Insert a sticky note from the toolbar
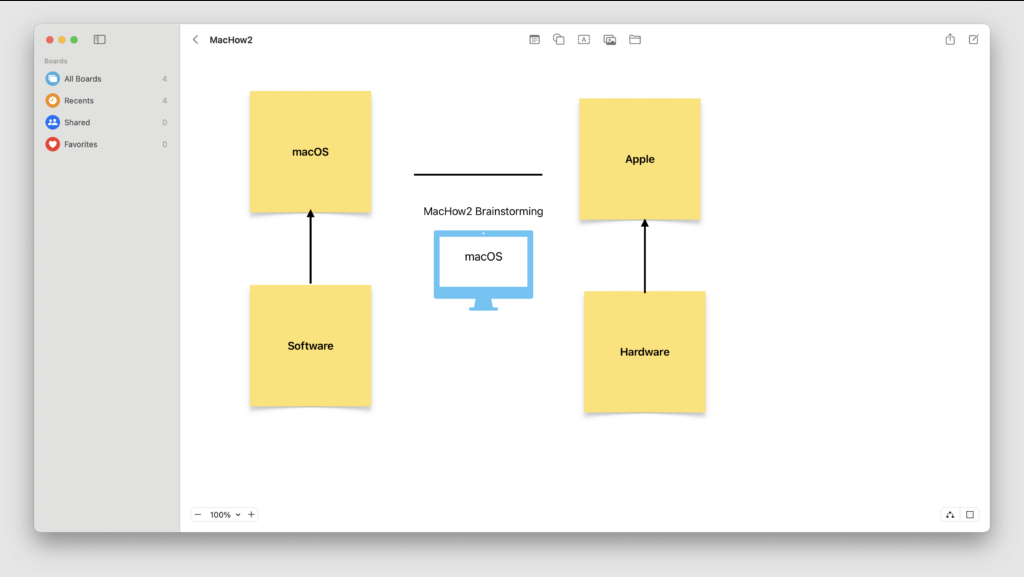 [534, 40]
